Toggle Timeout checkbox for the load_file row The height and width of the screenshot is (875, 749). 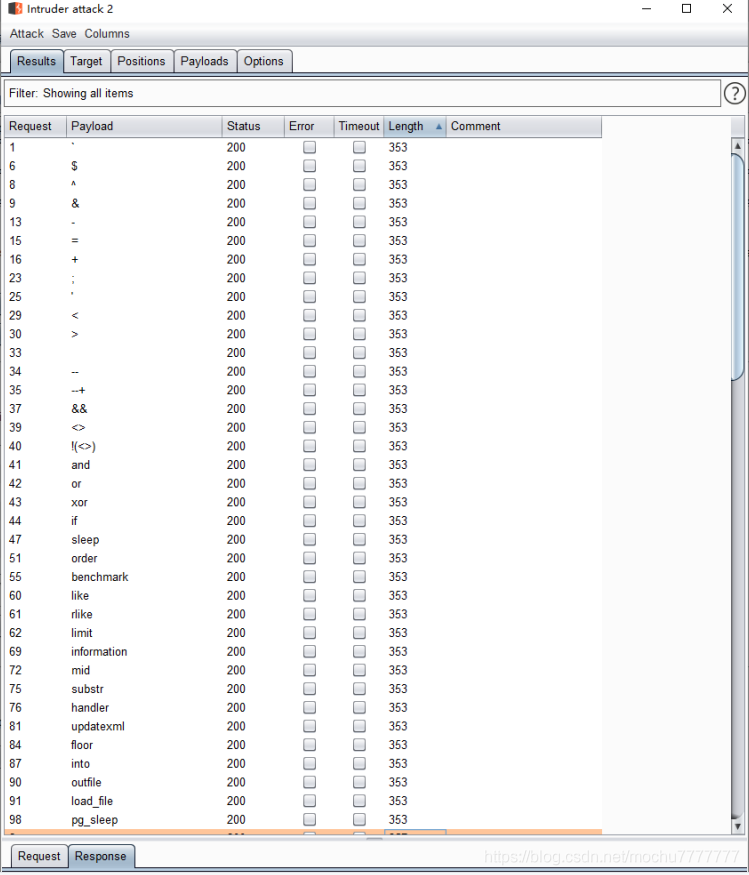pos(359,801)
